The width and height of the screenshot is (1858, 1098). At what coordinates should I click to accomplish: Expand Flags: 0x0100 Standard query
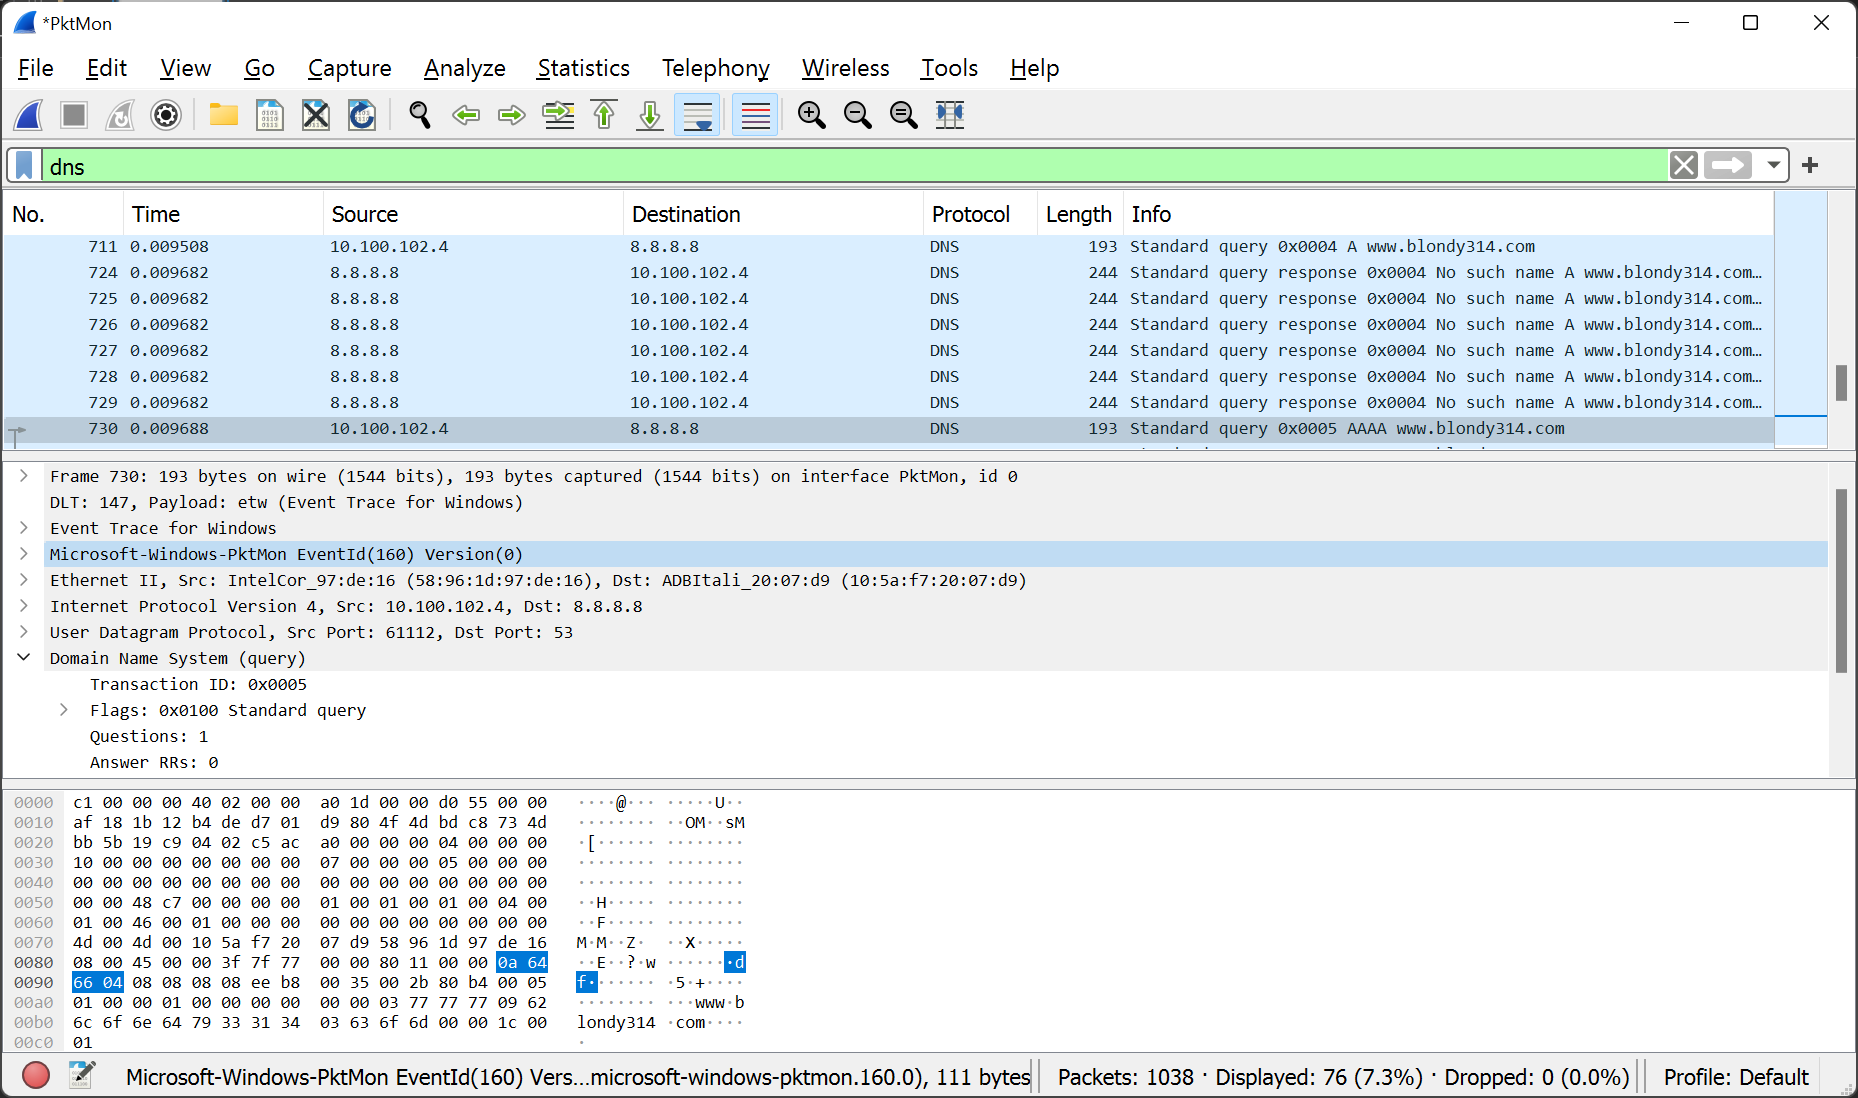[64, 710]
